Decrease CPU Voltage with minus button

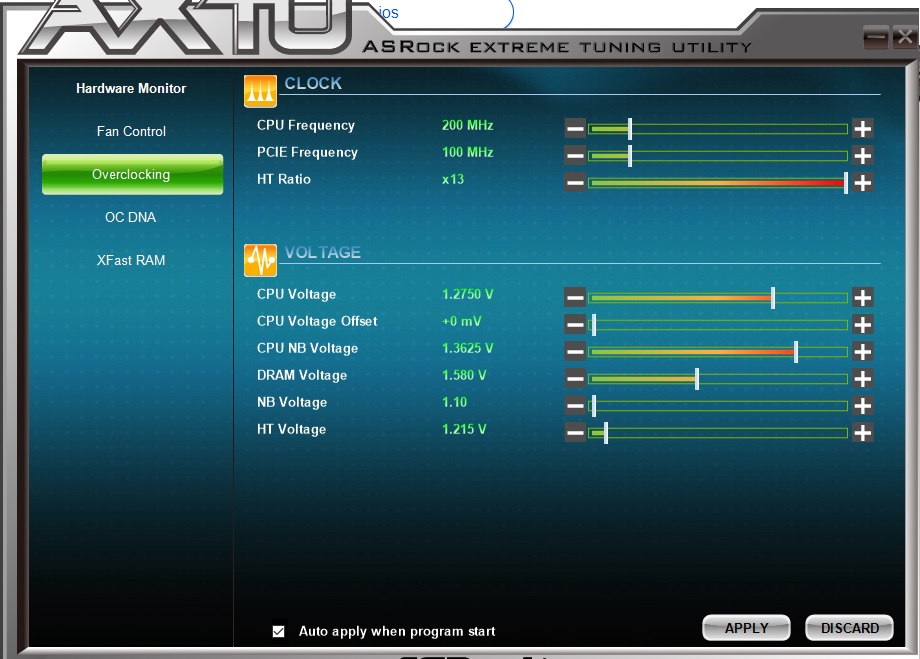tap(575, 298)
